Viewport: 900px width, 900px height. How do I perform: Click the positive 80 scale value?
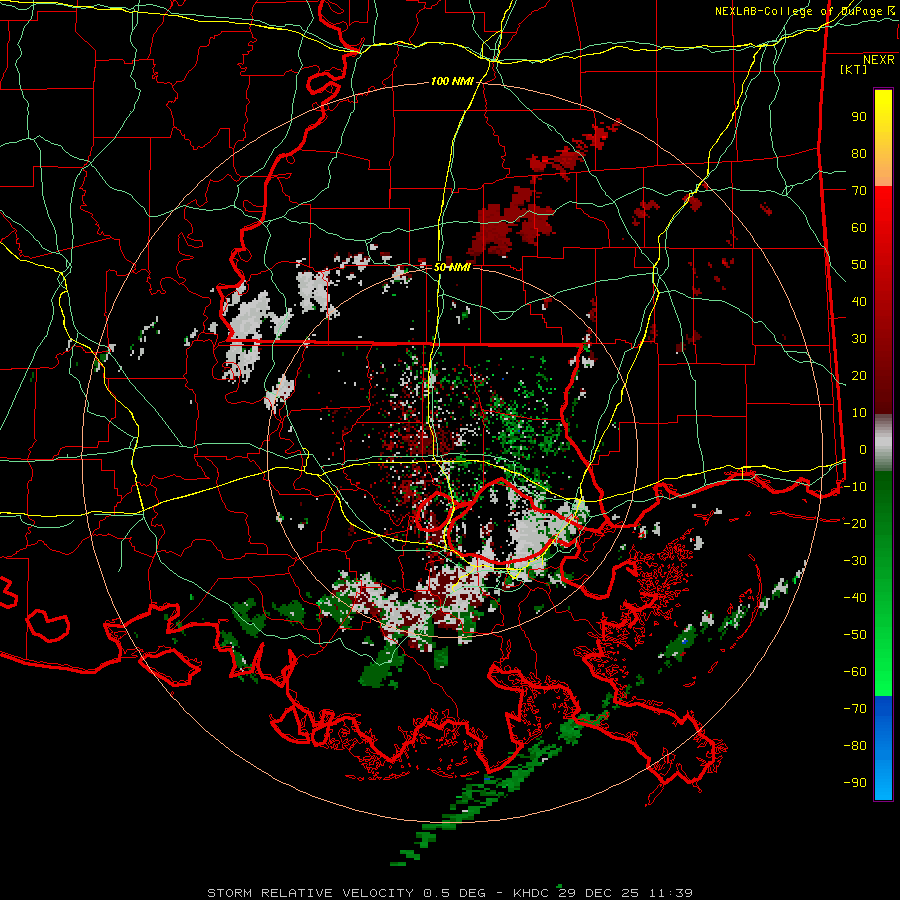click(x=859, y=154)
